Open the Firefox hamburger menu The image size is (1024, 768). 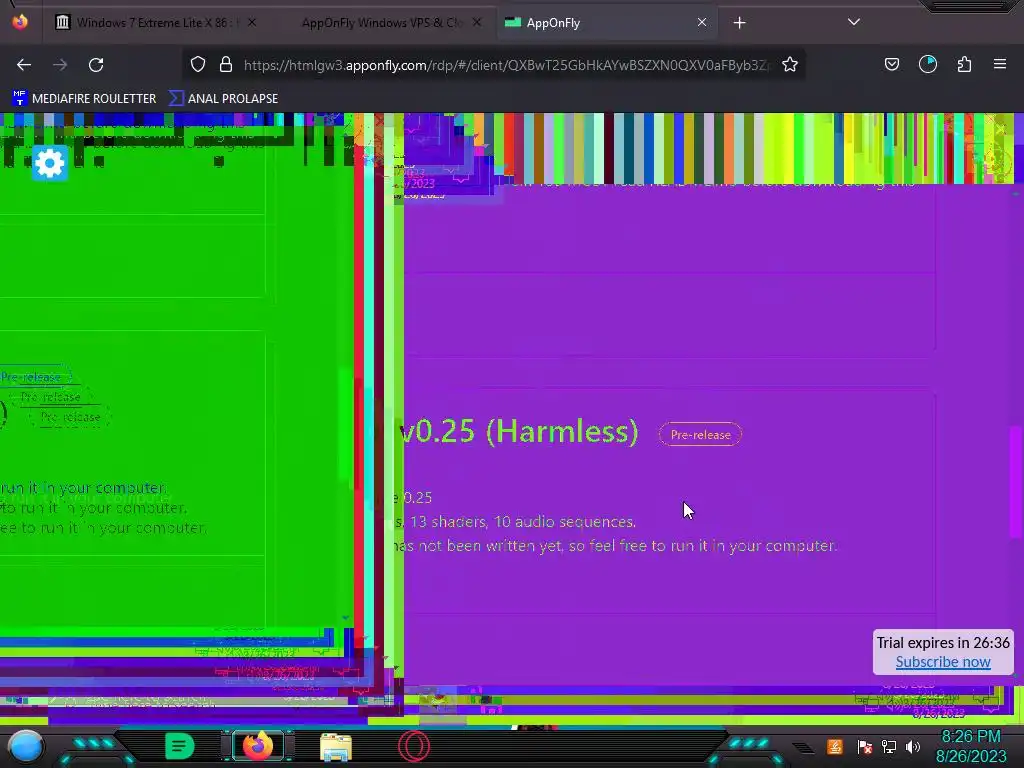tap(1000, 64)
